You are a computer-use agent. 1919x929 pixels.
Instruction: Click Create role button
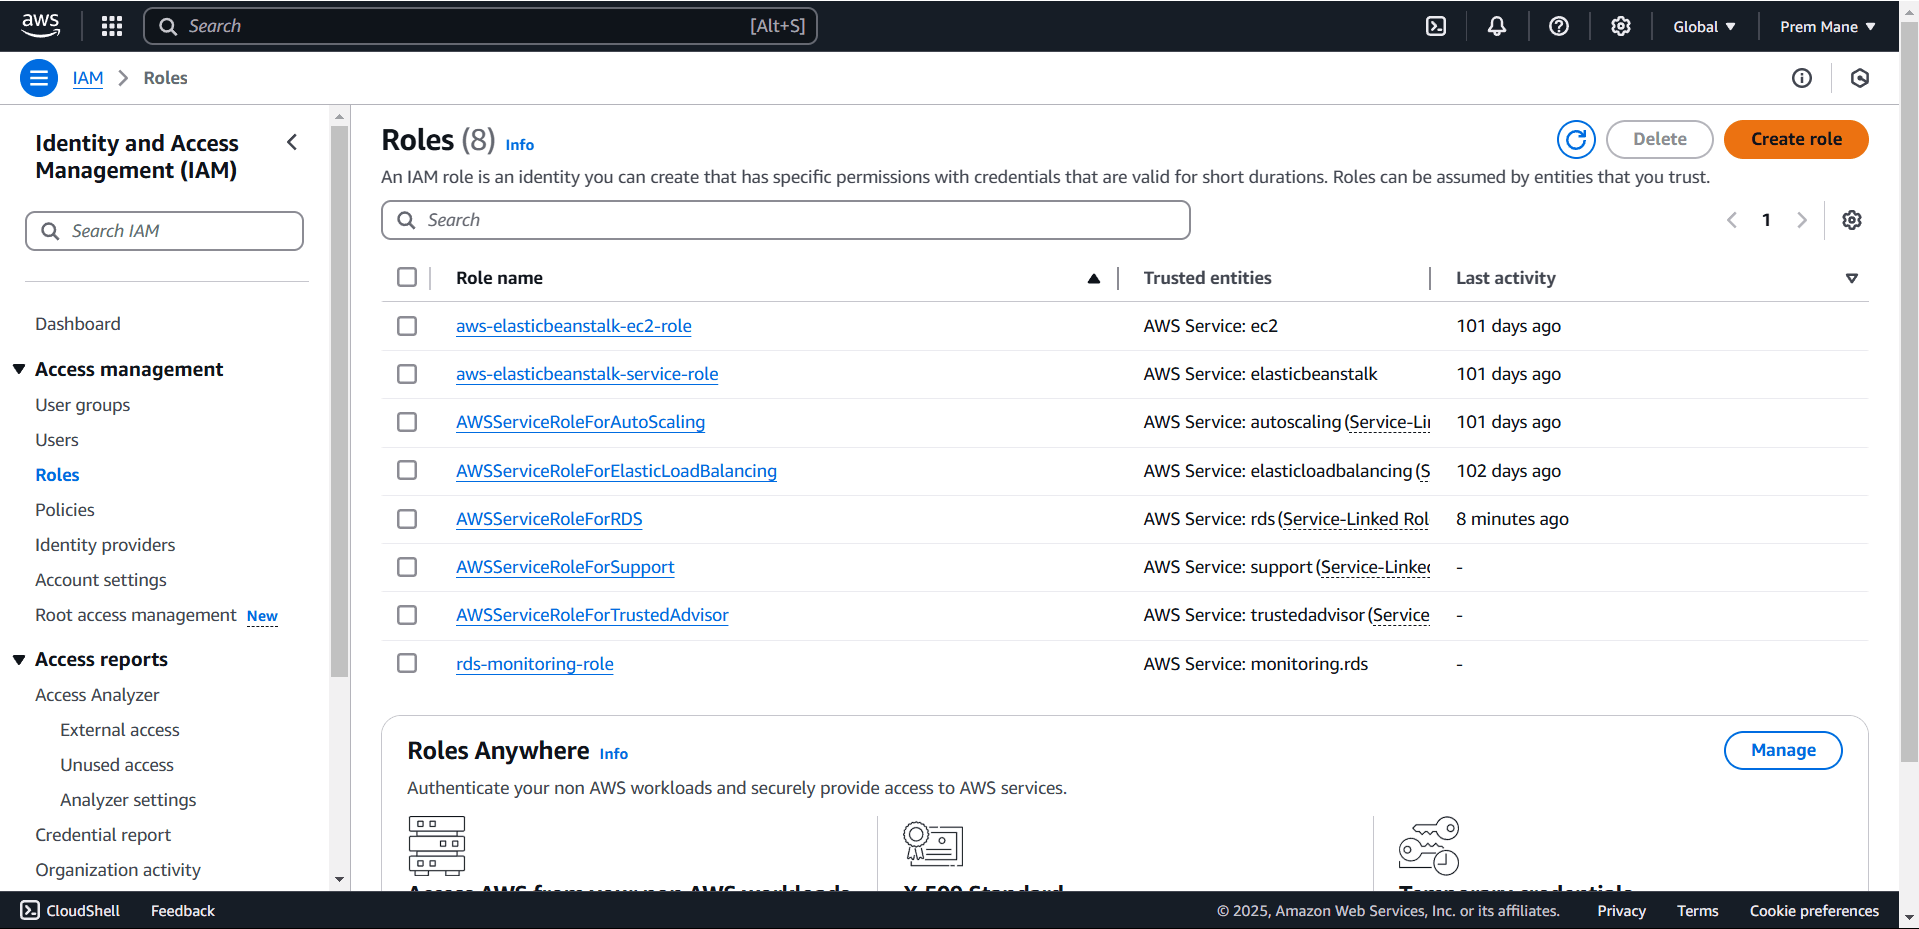(1796, 139)
